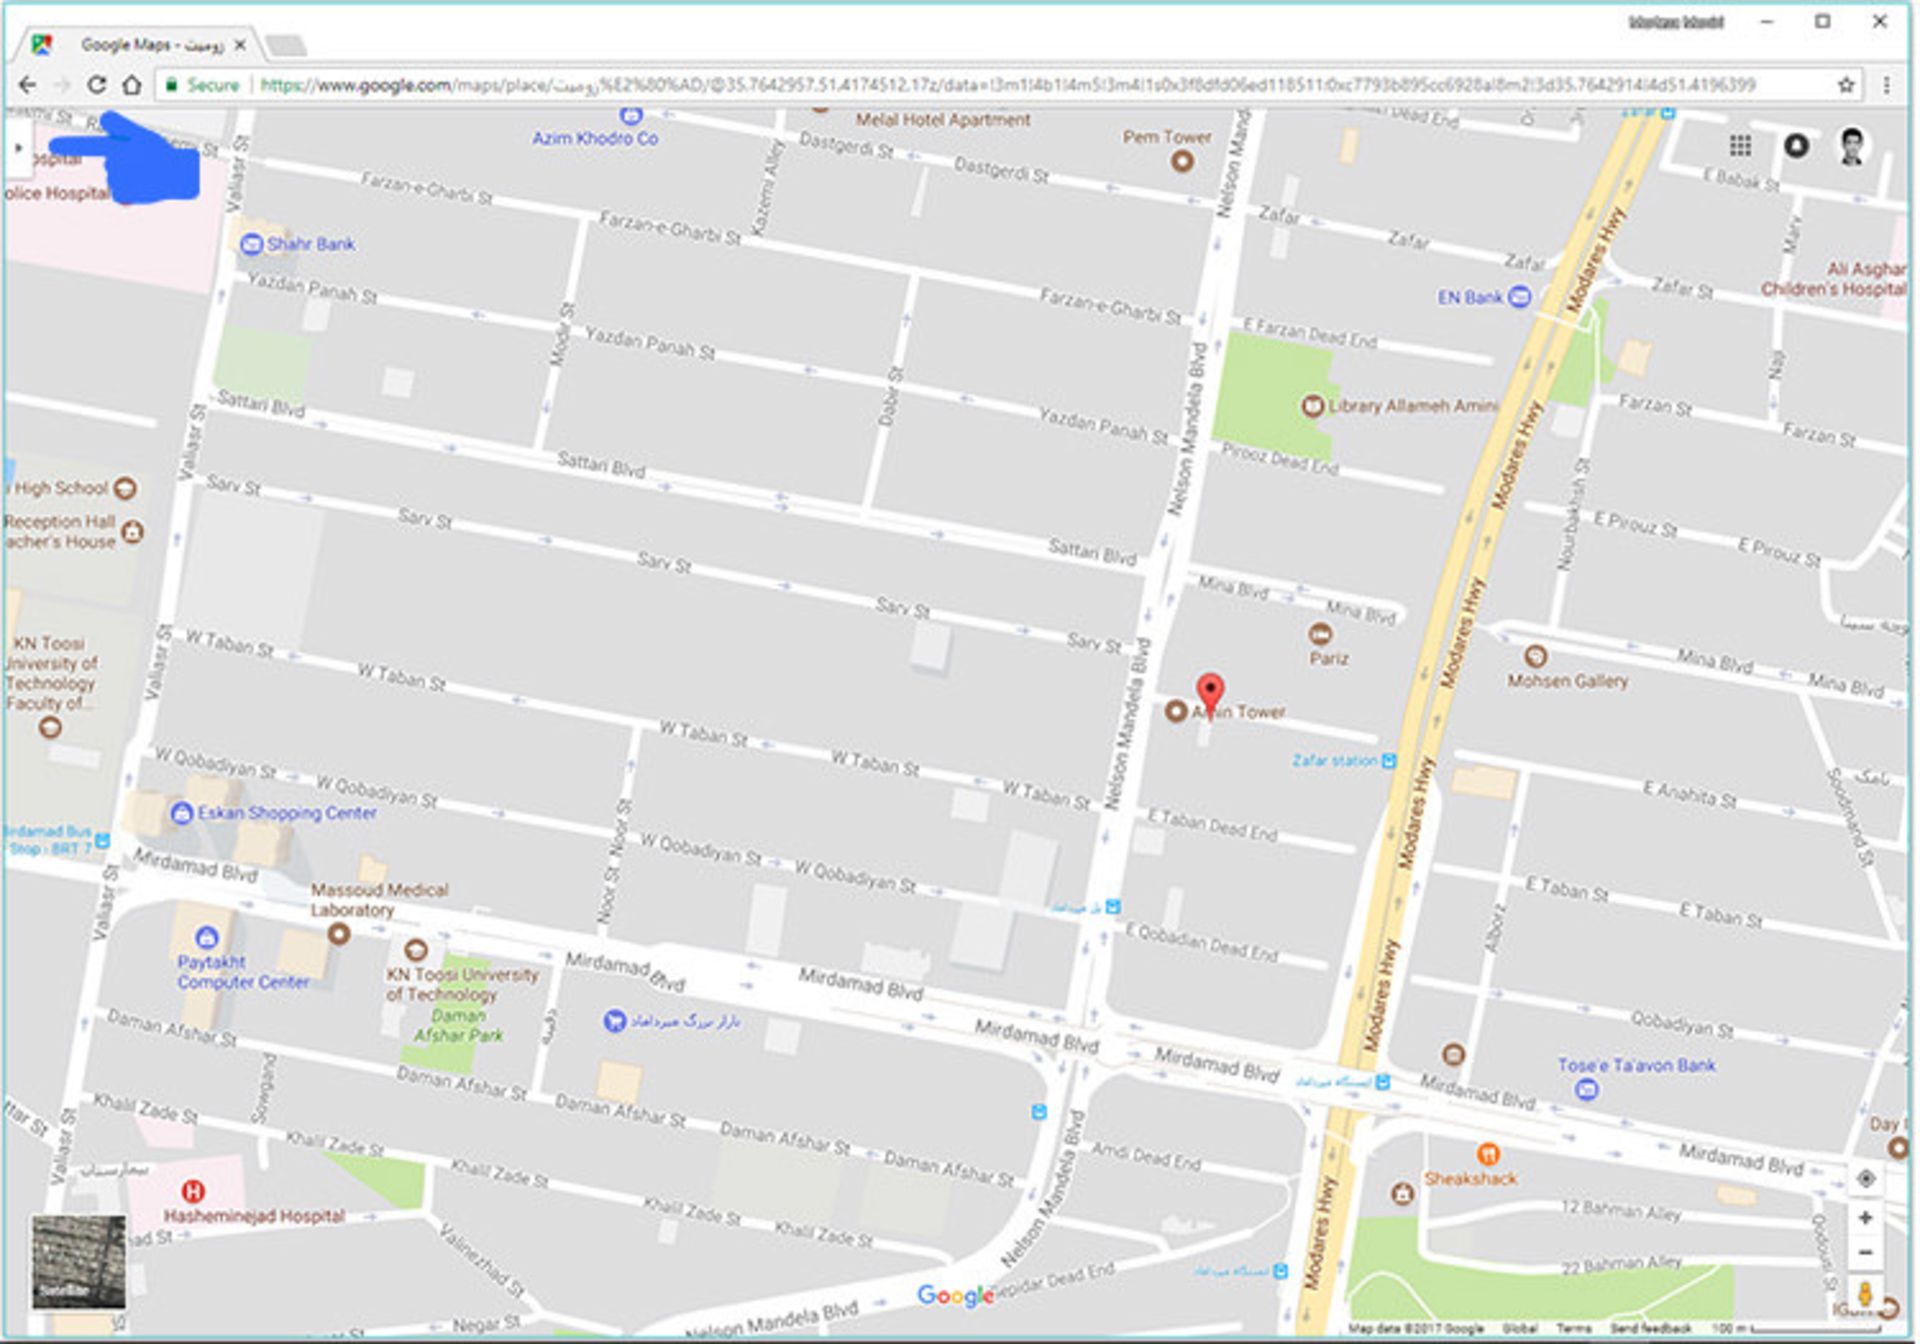
Task: Select the Amin Tower marker
Action: tap(1176, 711)
